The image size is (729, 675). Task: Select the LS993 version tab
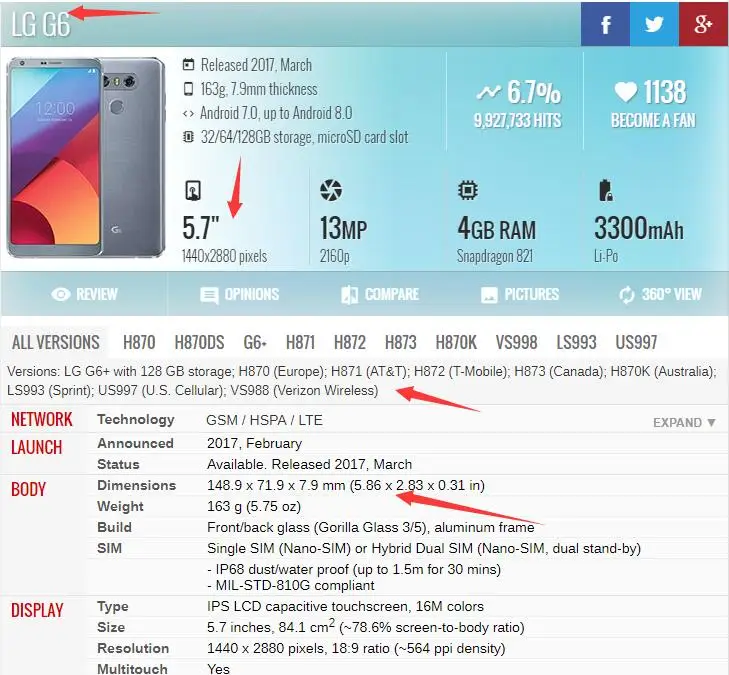point(577,343)
